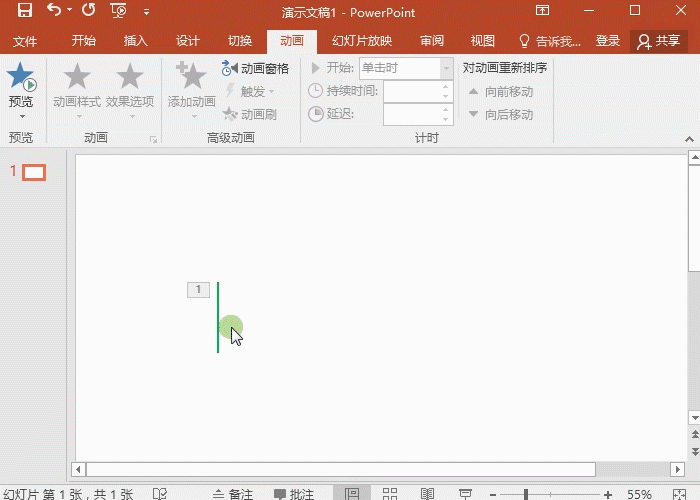Viewport: 700px width, 500px height.
Task: Undo the last action
Action: click(x=54, y=10)
